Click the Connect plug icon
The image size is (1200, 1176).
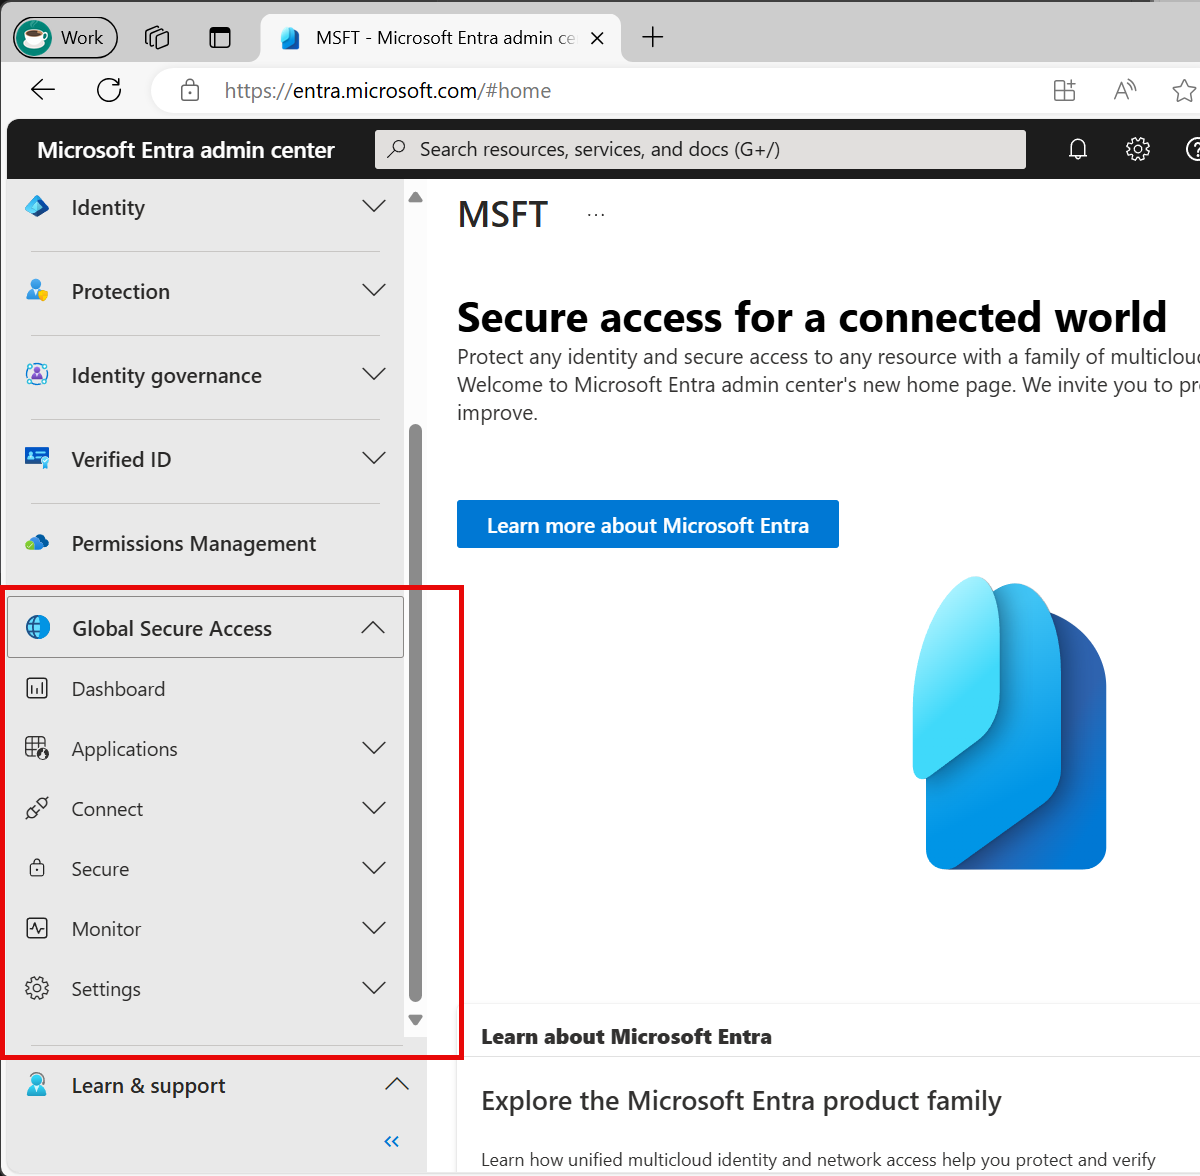(x=37, y=808)
